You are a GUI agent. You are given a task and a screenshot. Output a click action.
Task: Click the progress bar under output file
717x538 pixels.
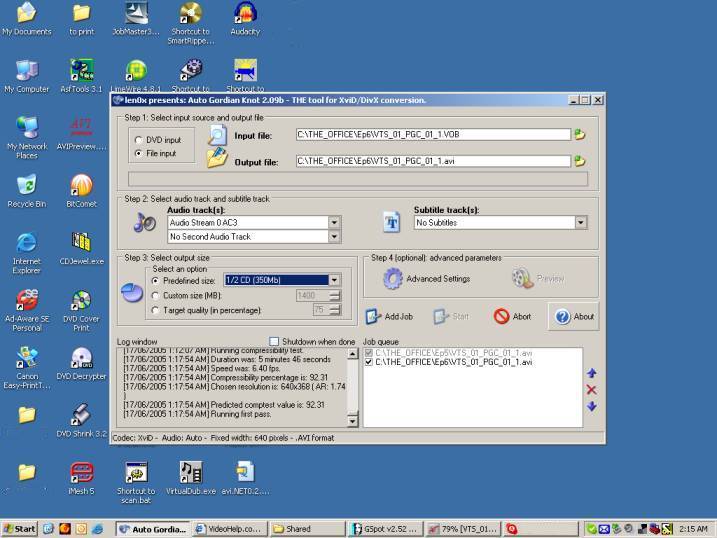click(x=358, y=179)
